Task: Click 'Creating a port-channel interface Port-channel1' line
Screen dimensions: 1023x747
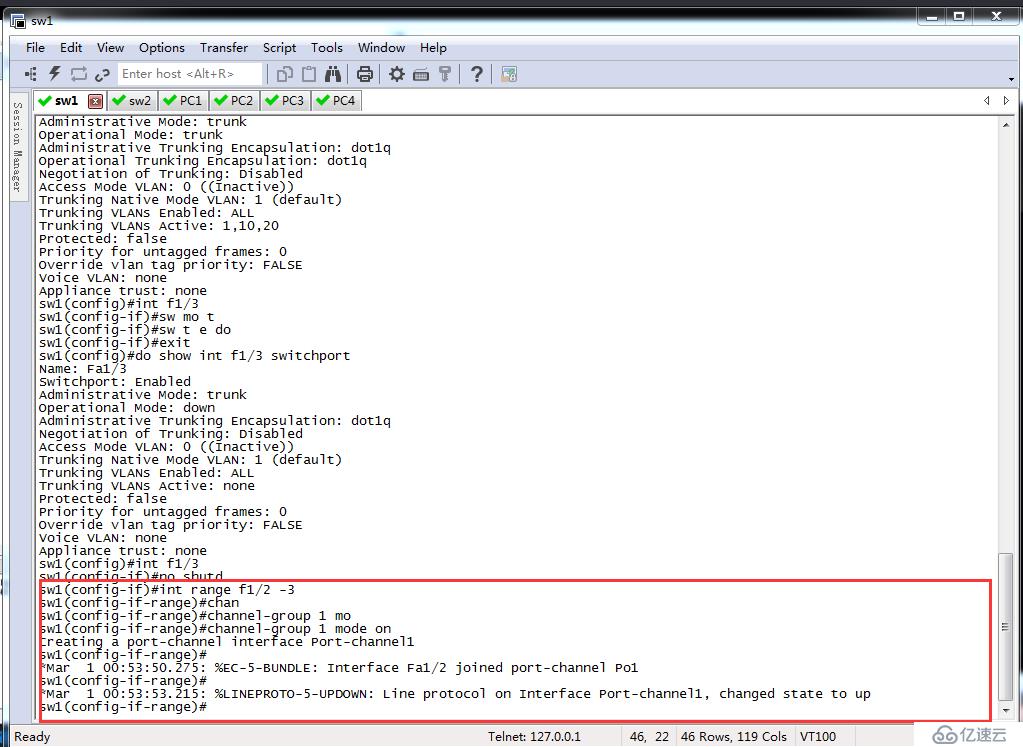Action: tap(226, 642)
